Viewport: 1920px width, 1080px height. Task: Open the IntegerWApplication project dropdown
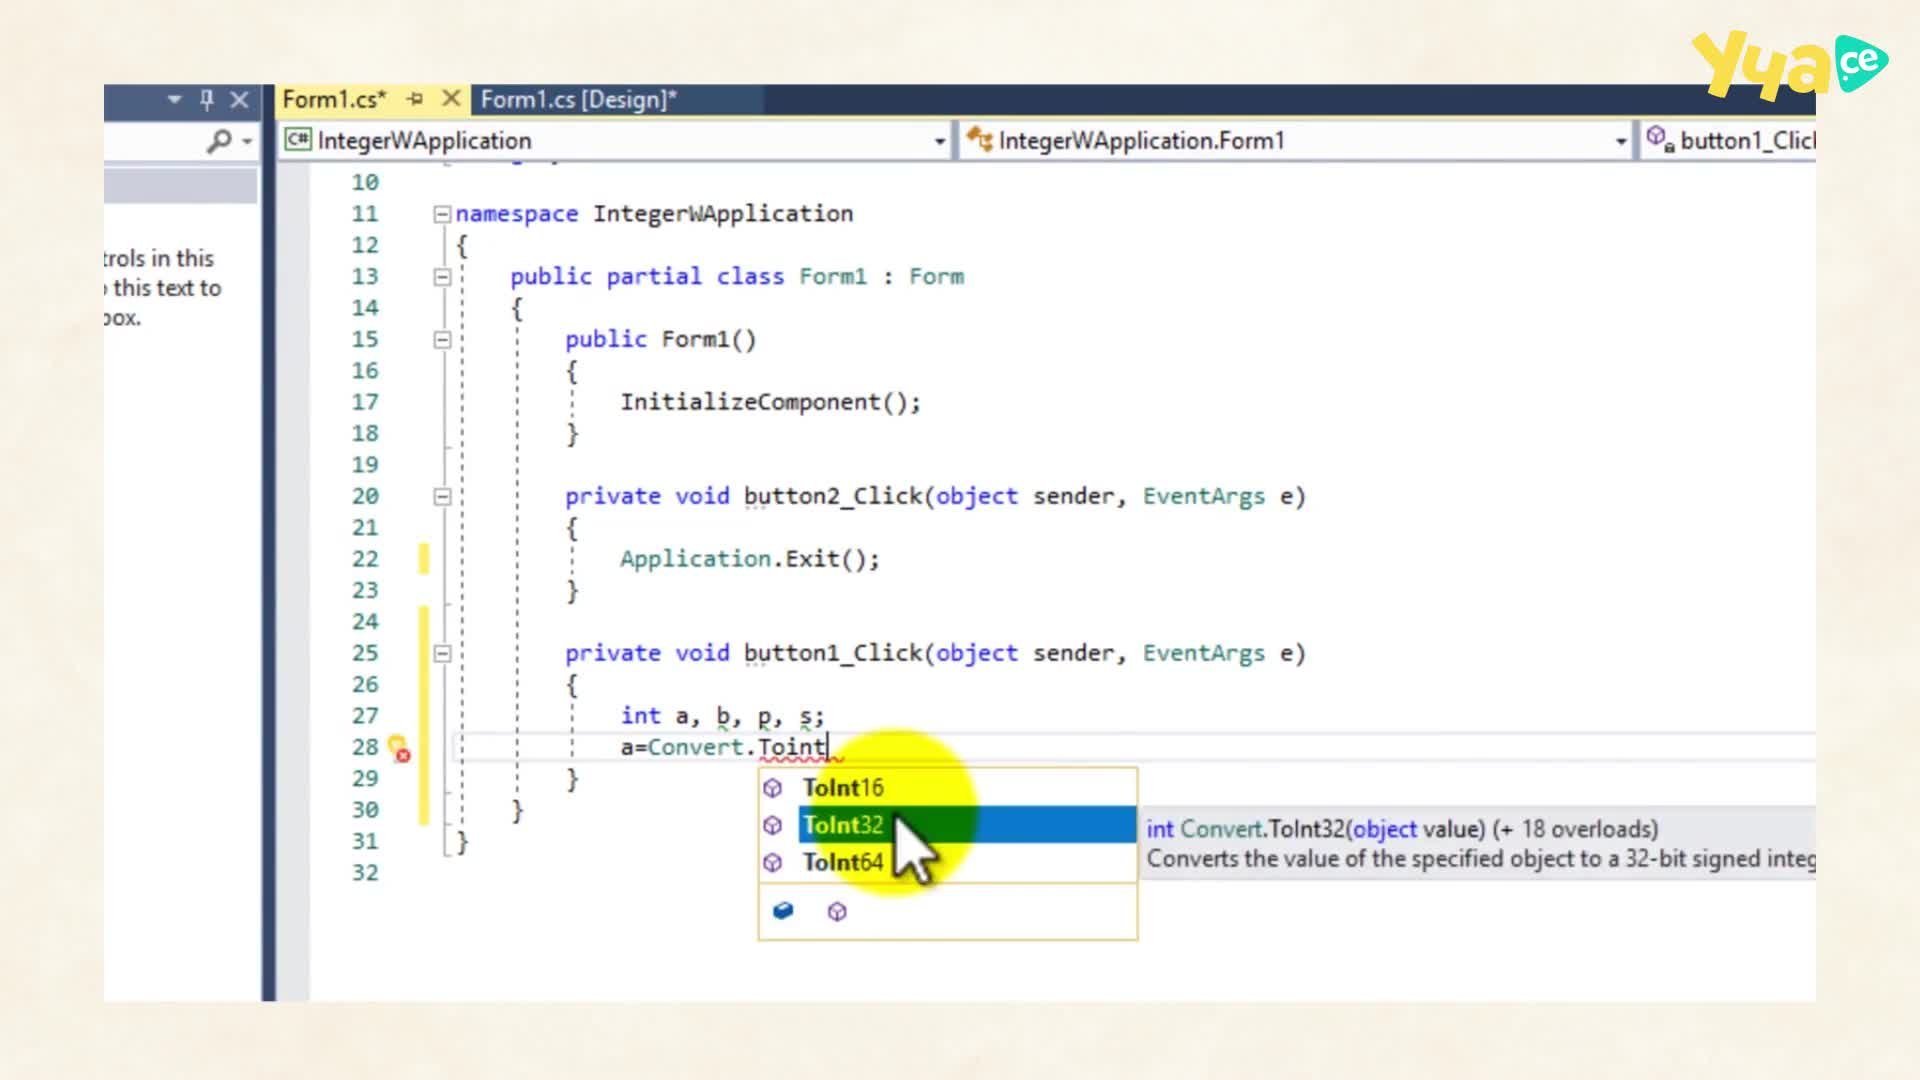(939, 141)
